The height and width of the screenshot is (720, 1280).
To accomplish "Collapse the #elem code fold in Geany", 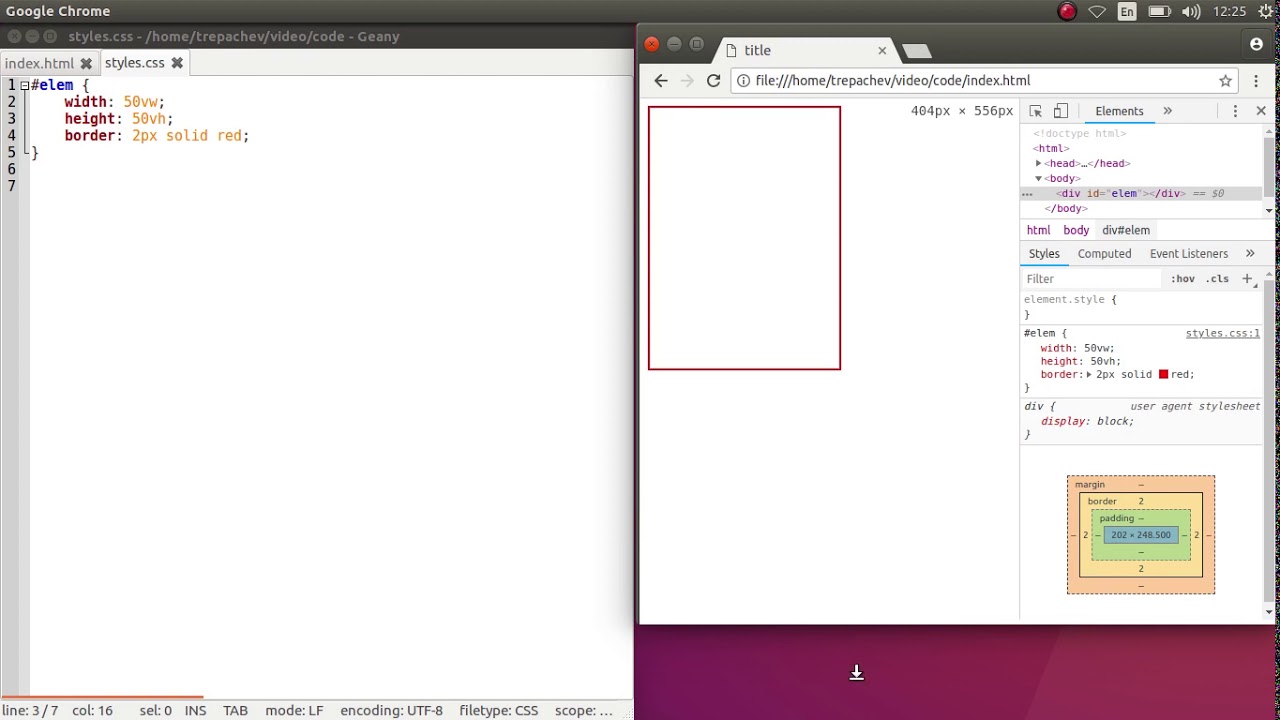I will tap(24, 85).
